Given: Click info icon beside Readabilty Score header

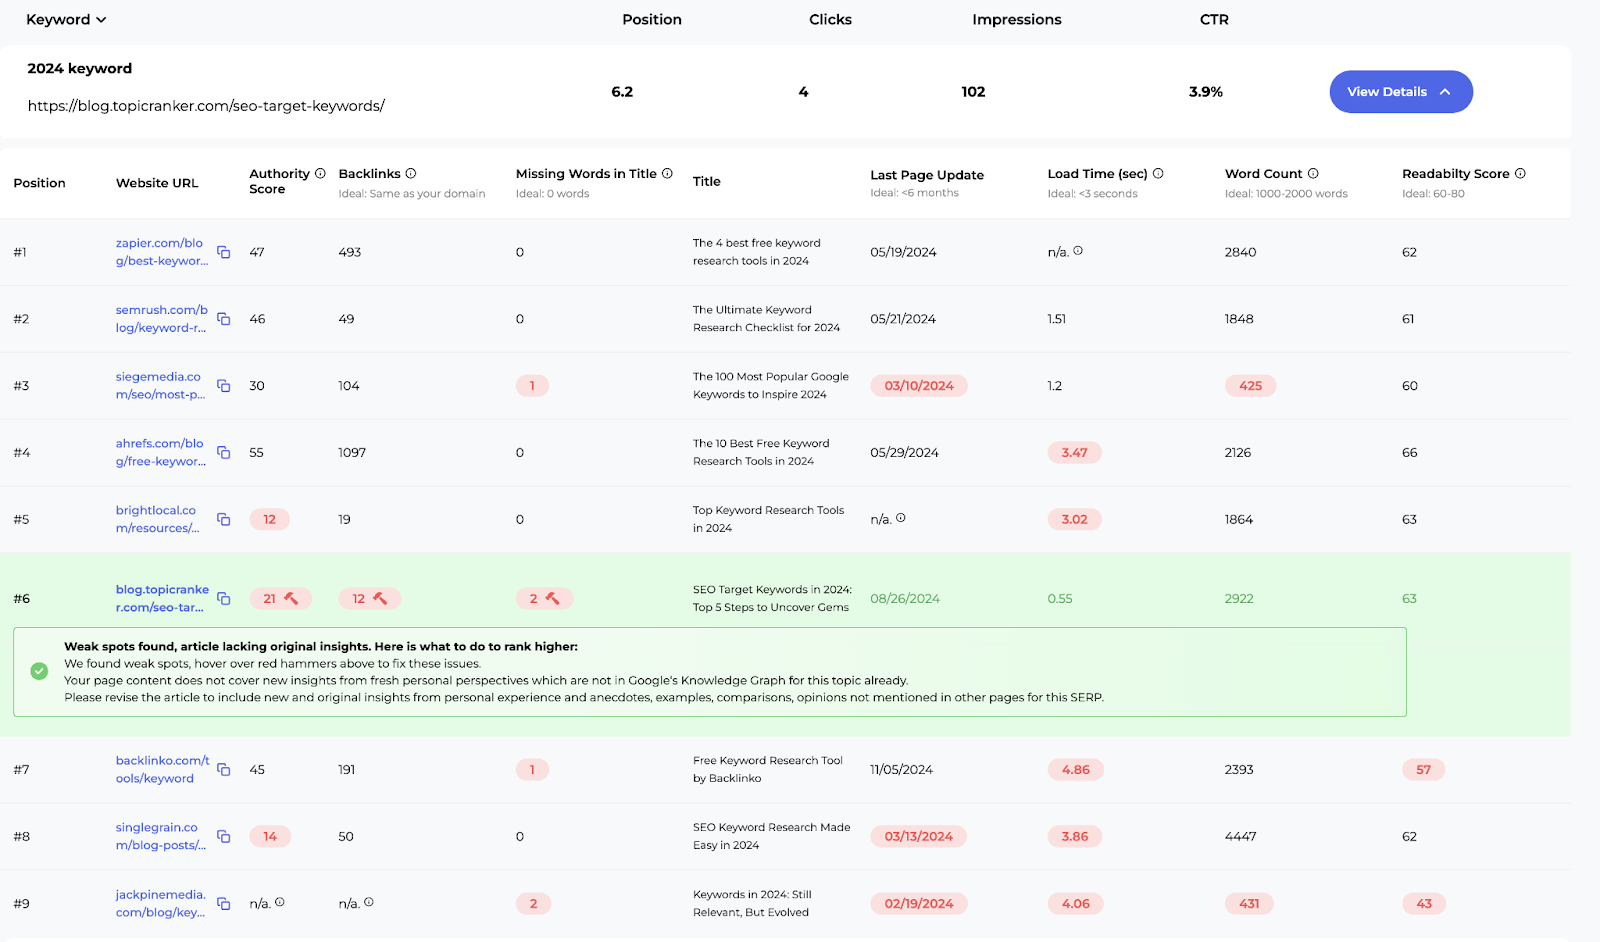Looking at the screenshot, I should point(1520,173).
